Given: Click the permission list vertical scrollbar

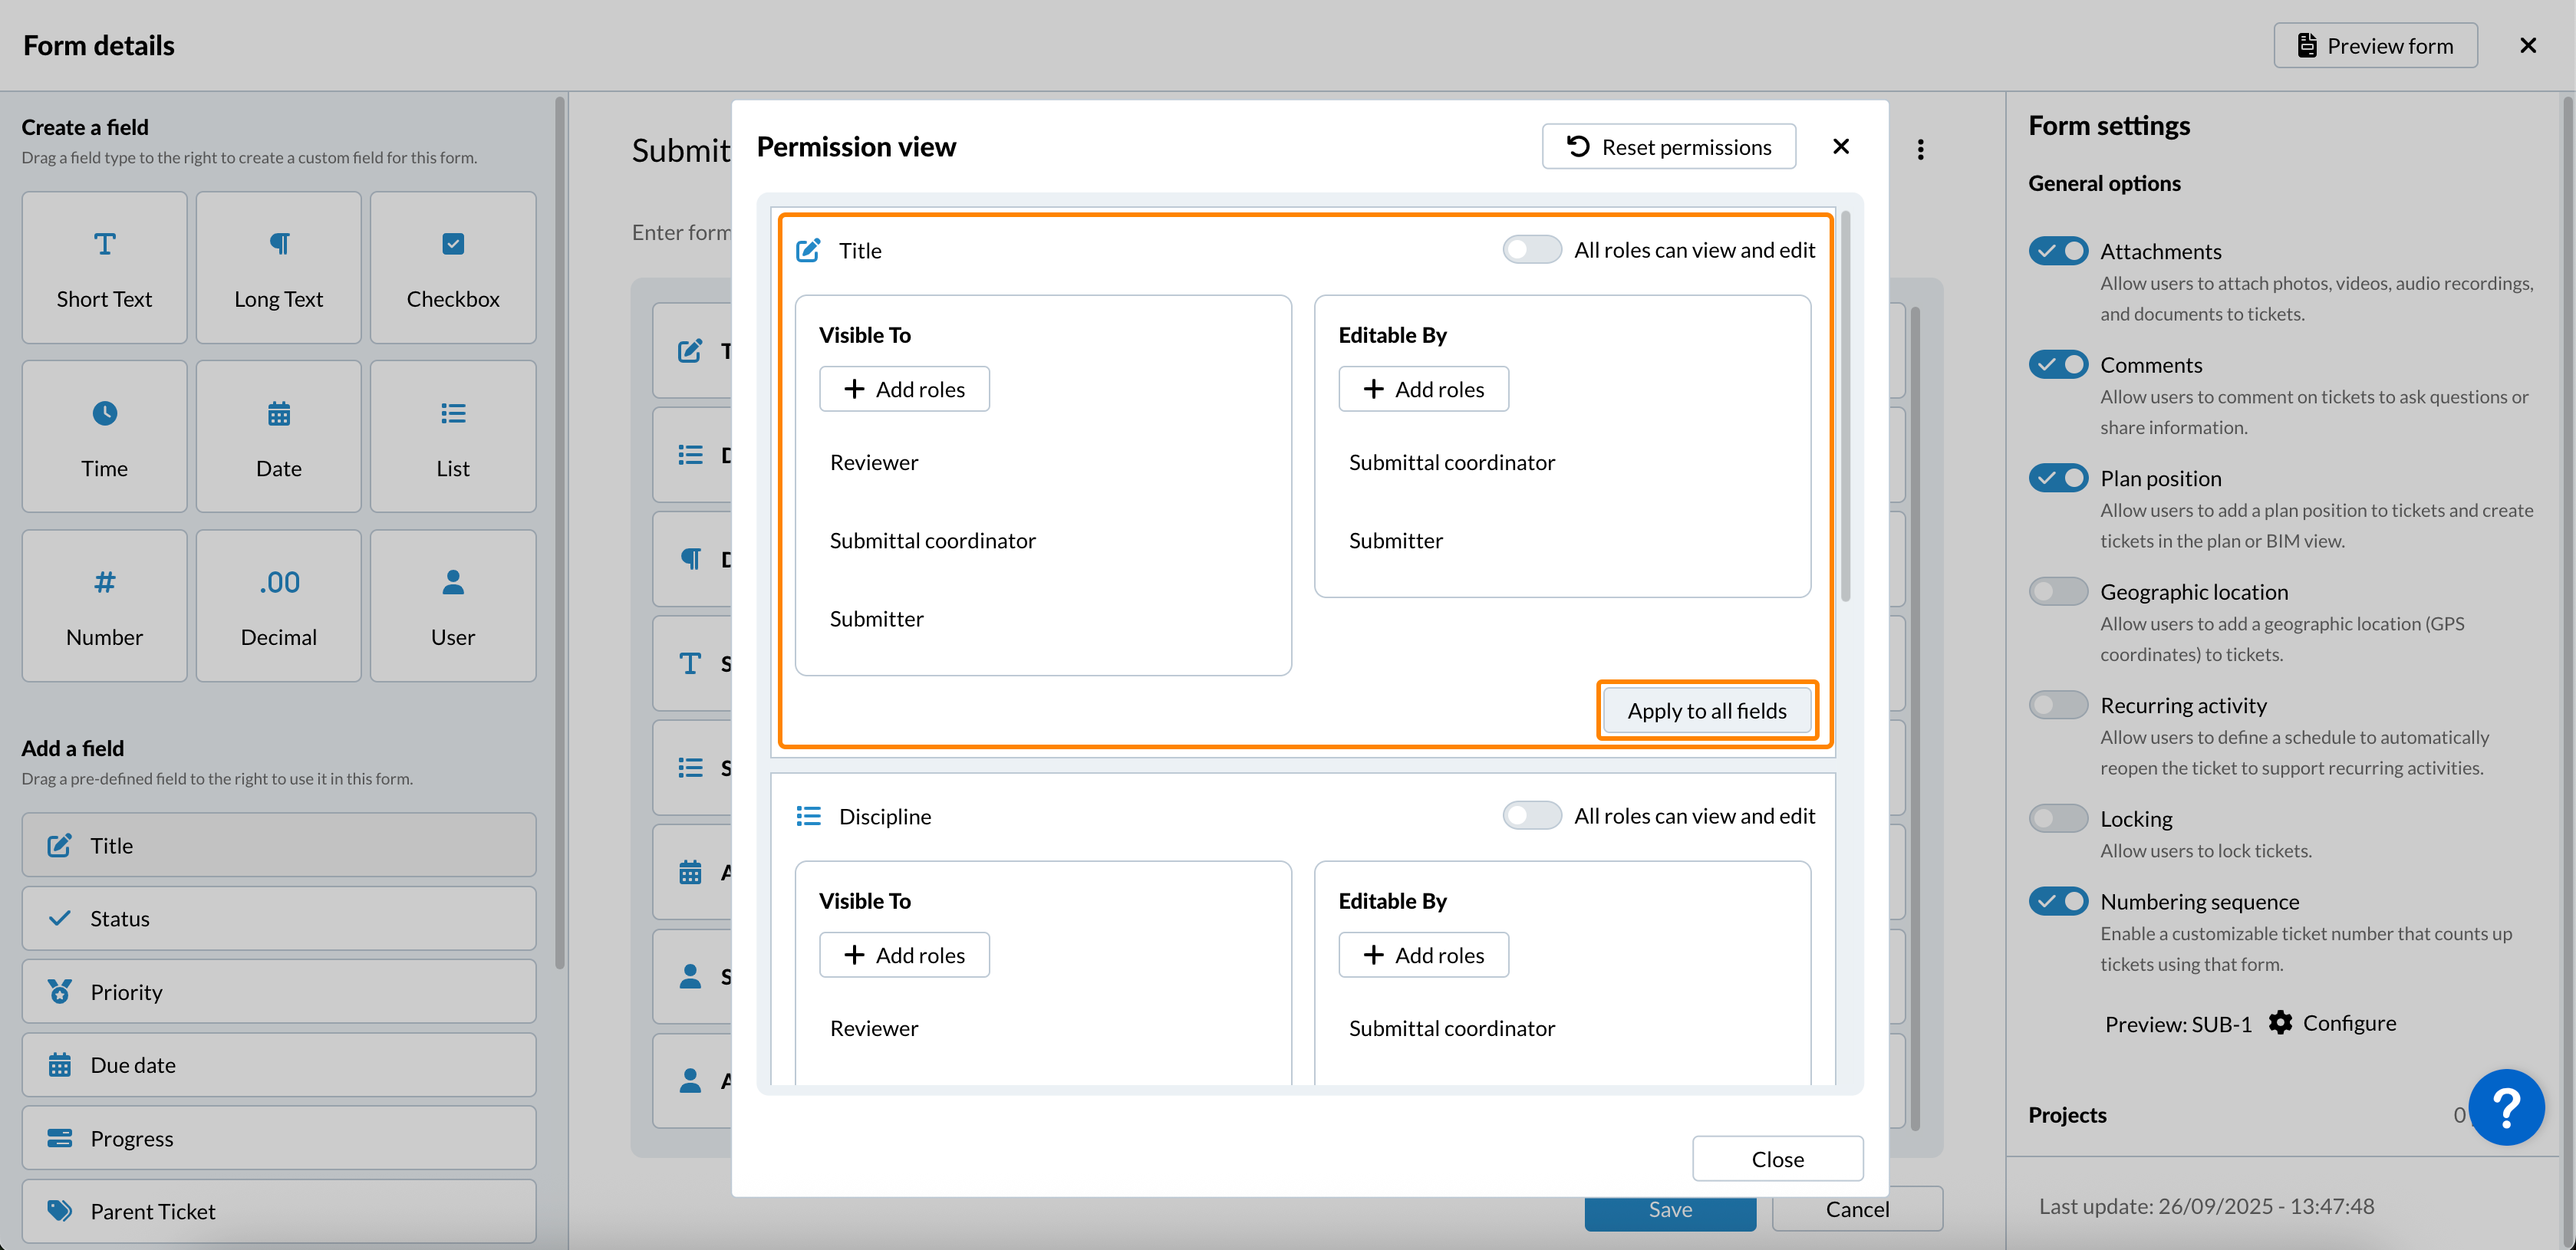Looking at the screenshot, I should click(1845, 405).
